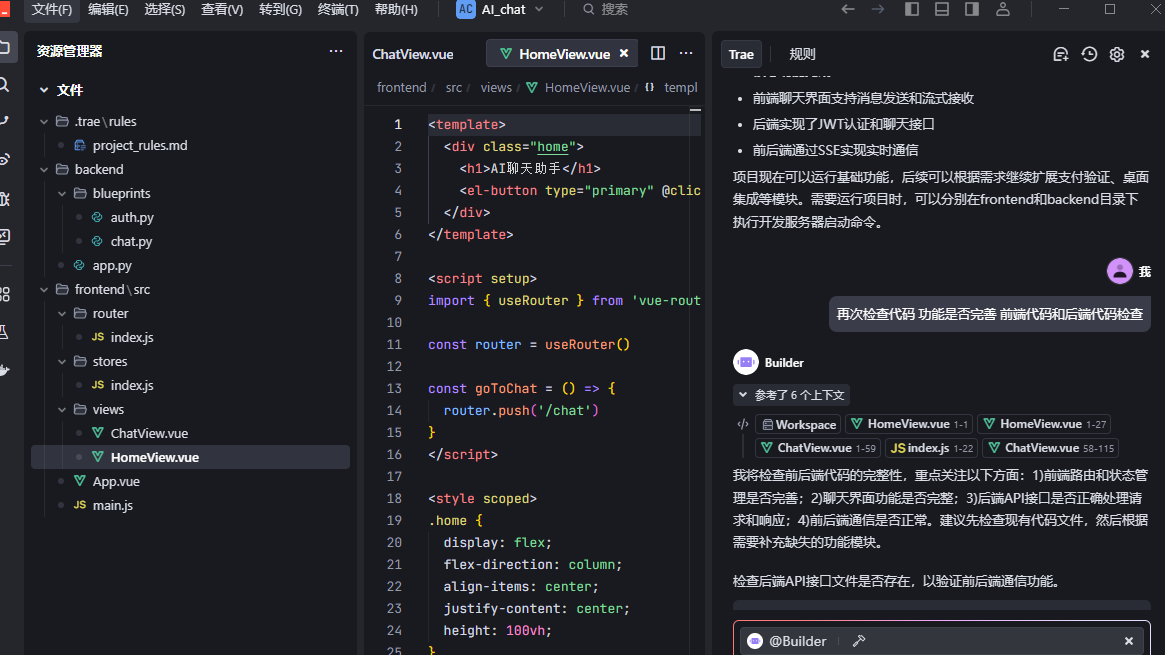This screenshot has width=1165, height=655.
Task: Open auth.py file
Action: [x=132, y=218]
